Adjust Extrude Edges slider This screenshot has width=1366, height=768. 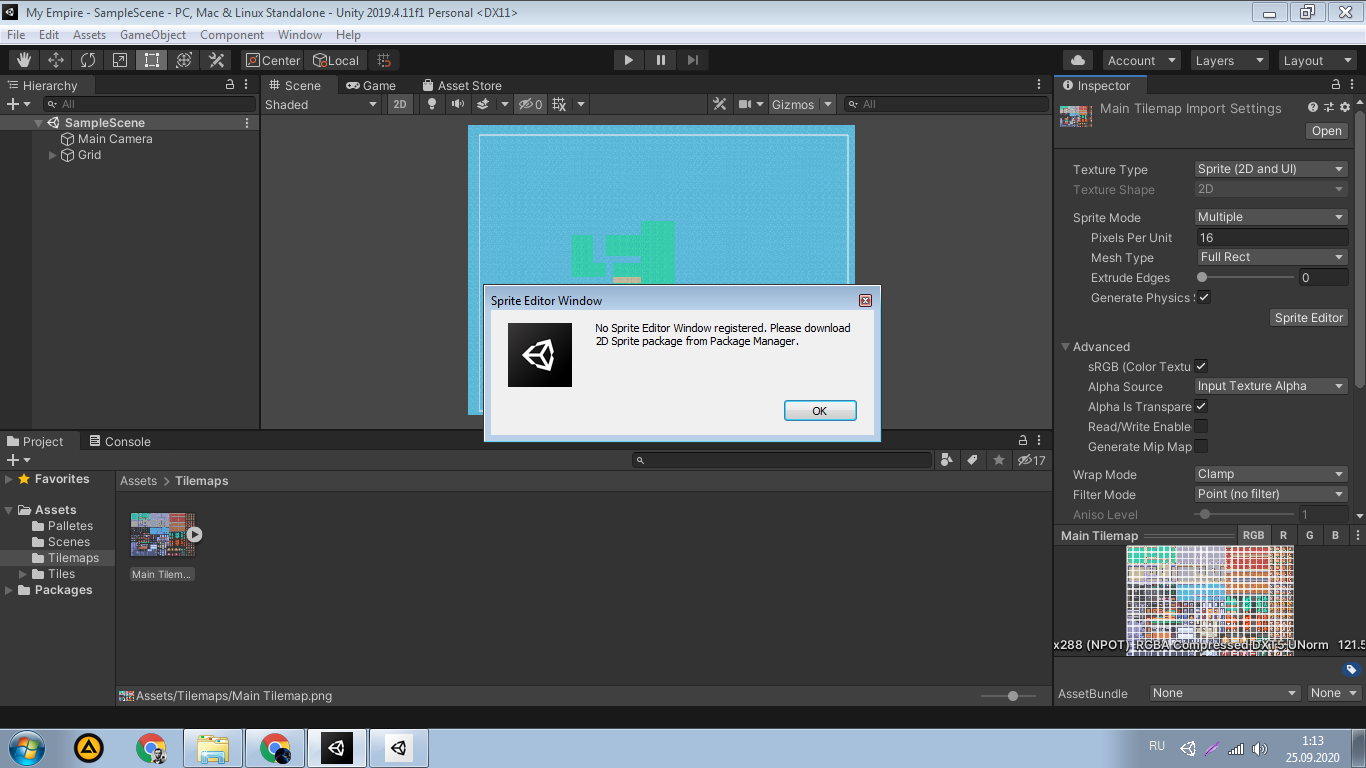(x=1244, y=277)
